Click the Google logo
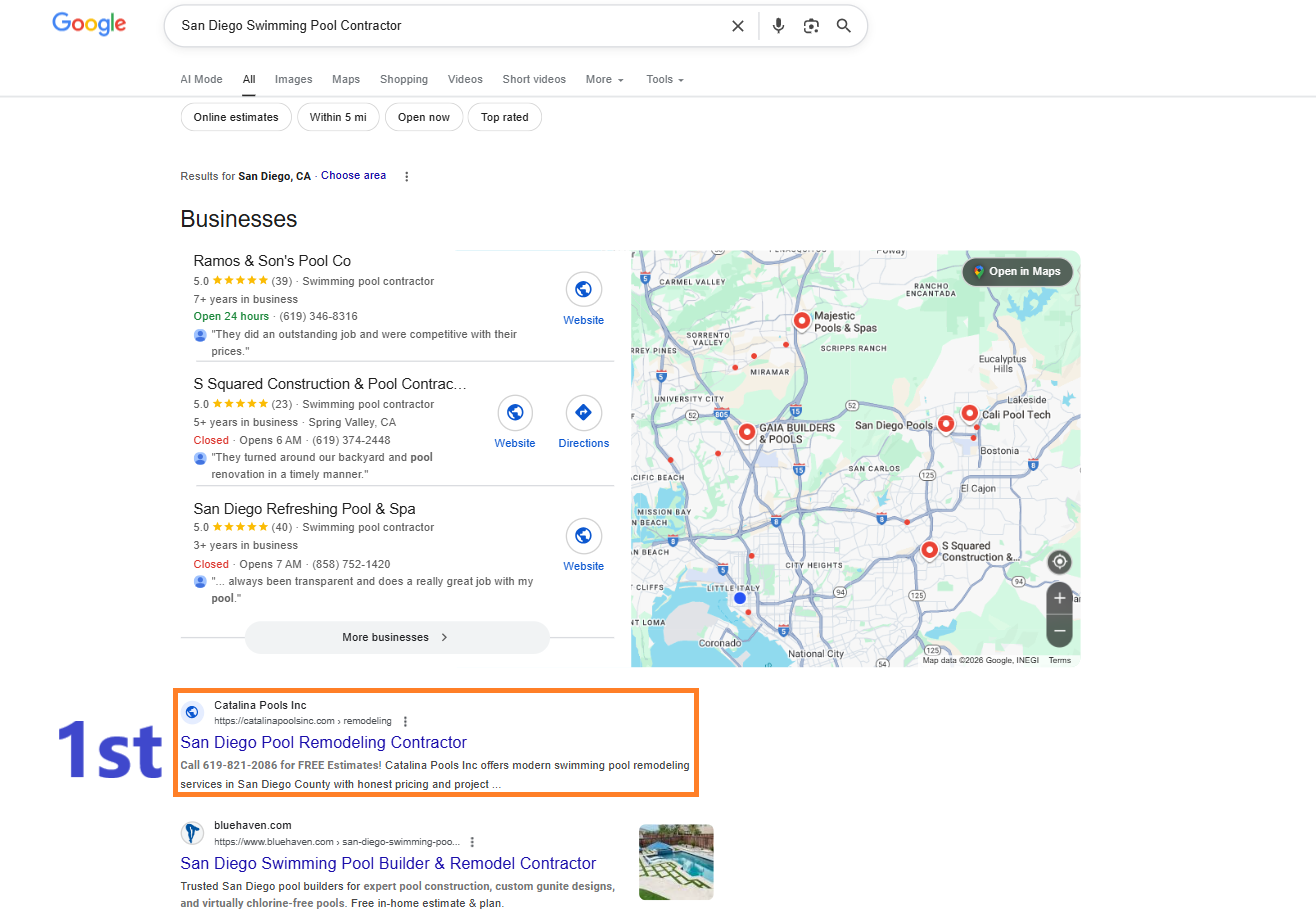The image size is (1316, 912). (89, 24)
